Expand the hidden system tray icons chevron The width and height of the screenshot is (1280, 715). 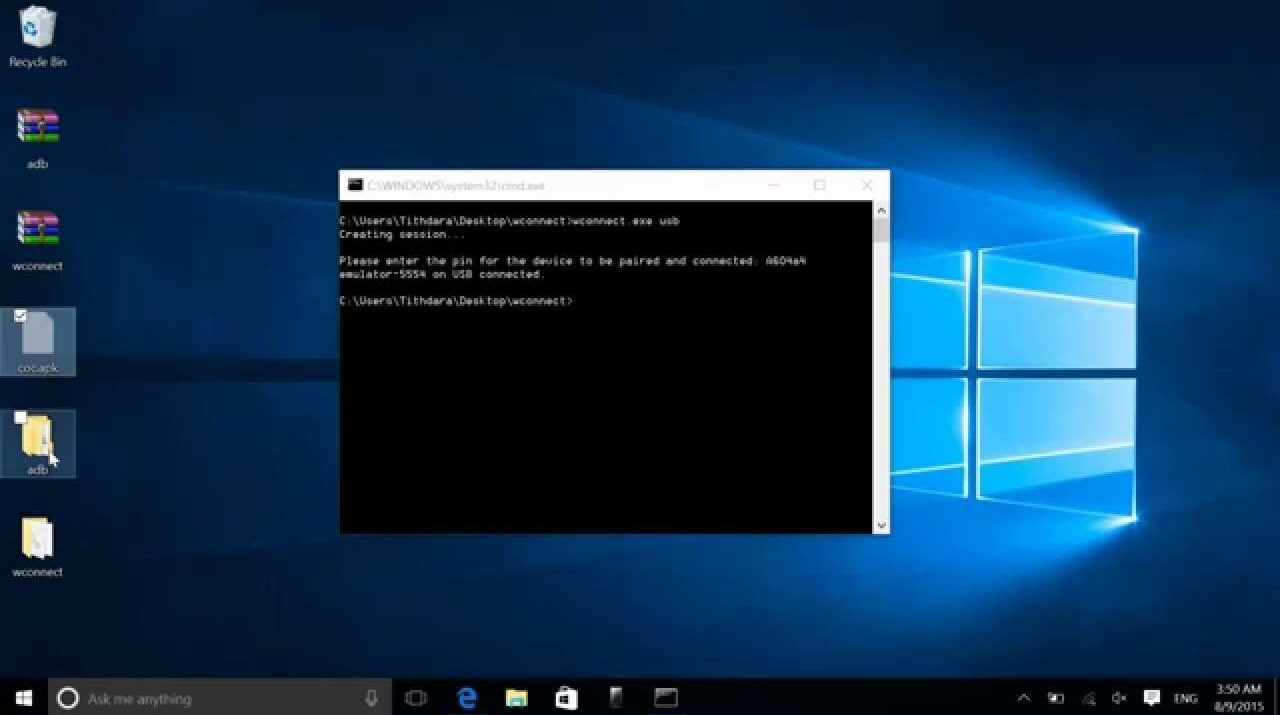click(1024, 698)
